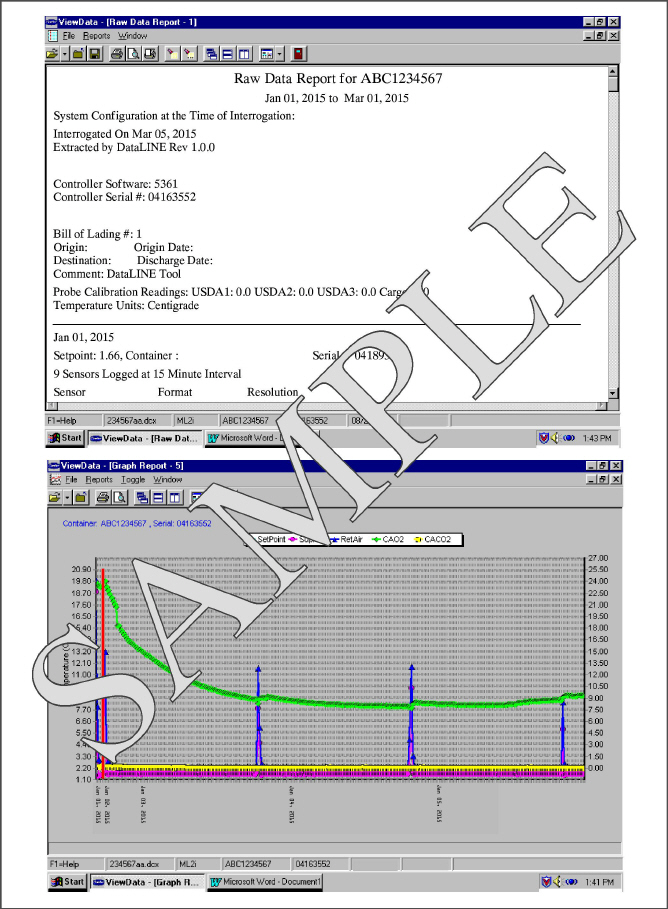Viewport: 668px width, 909px height.
Task: Click the SetPoint entry in the graph legend
Action: [x=267, y=540]
